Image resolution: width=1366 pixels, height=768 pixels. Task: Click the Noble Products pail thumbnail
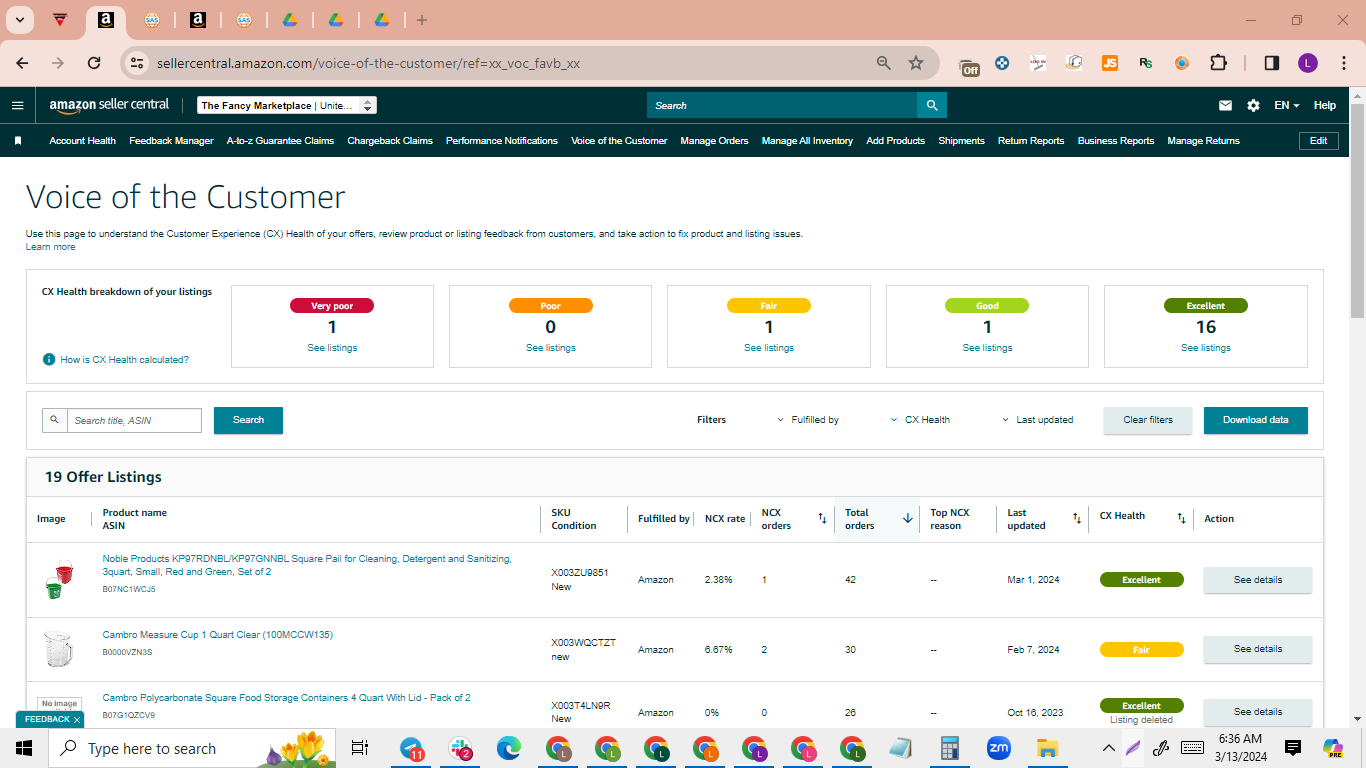click(59, 579)
